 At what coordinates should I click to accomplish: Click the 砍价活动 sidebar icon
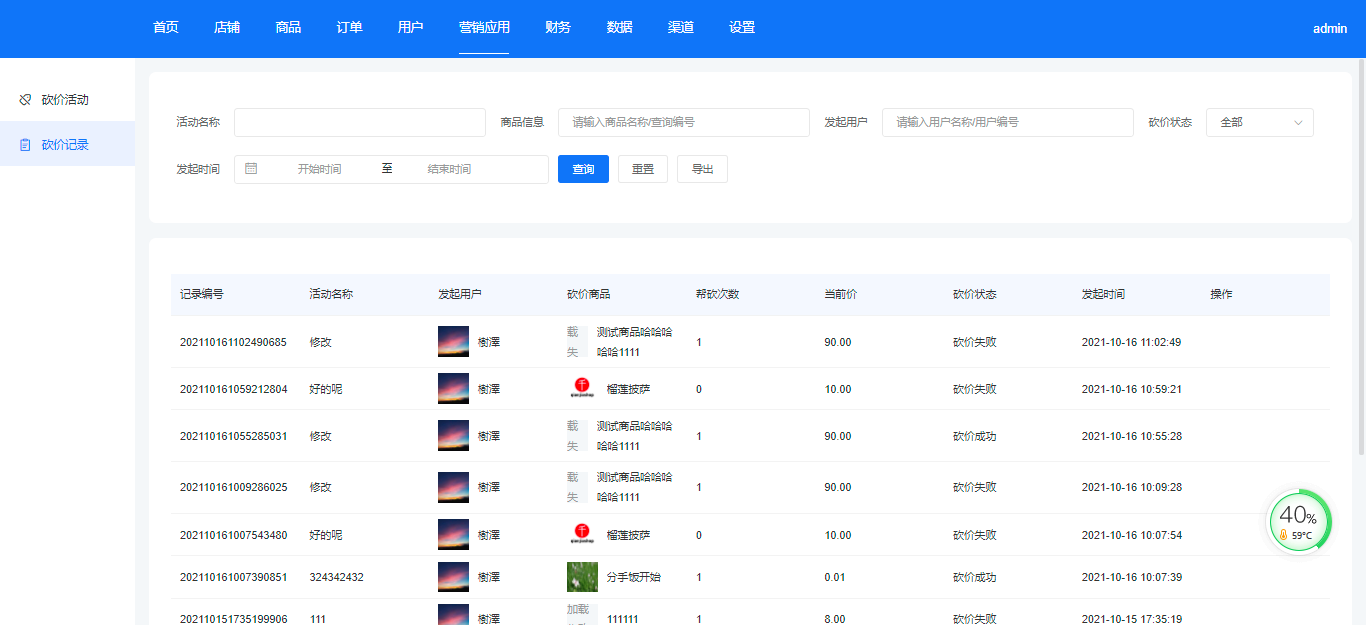click(26, 100)
